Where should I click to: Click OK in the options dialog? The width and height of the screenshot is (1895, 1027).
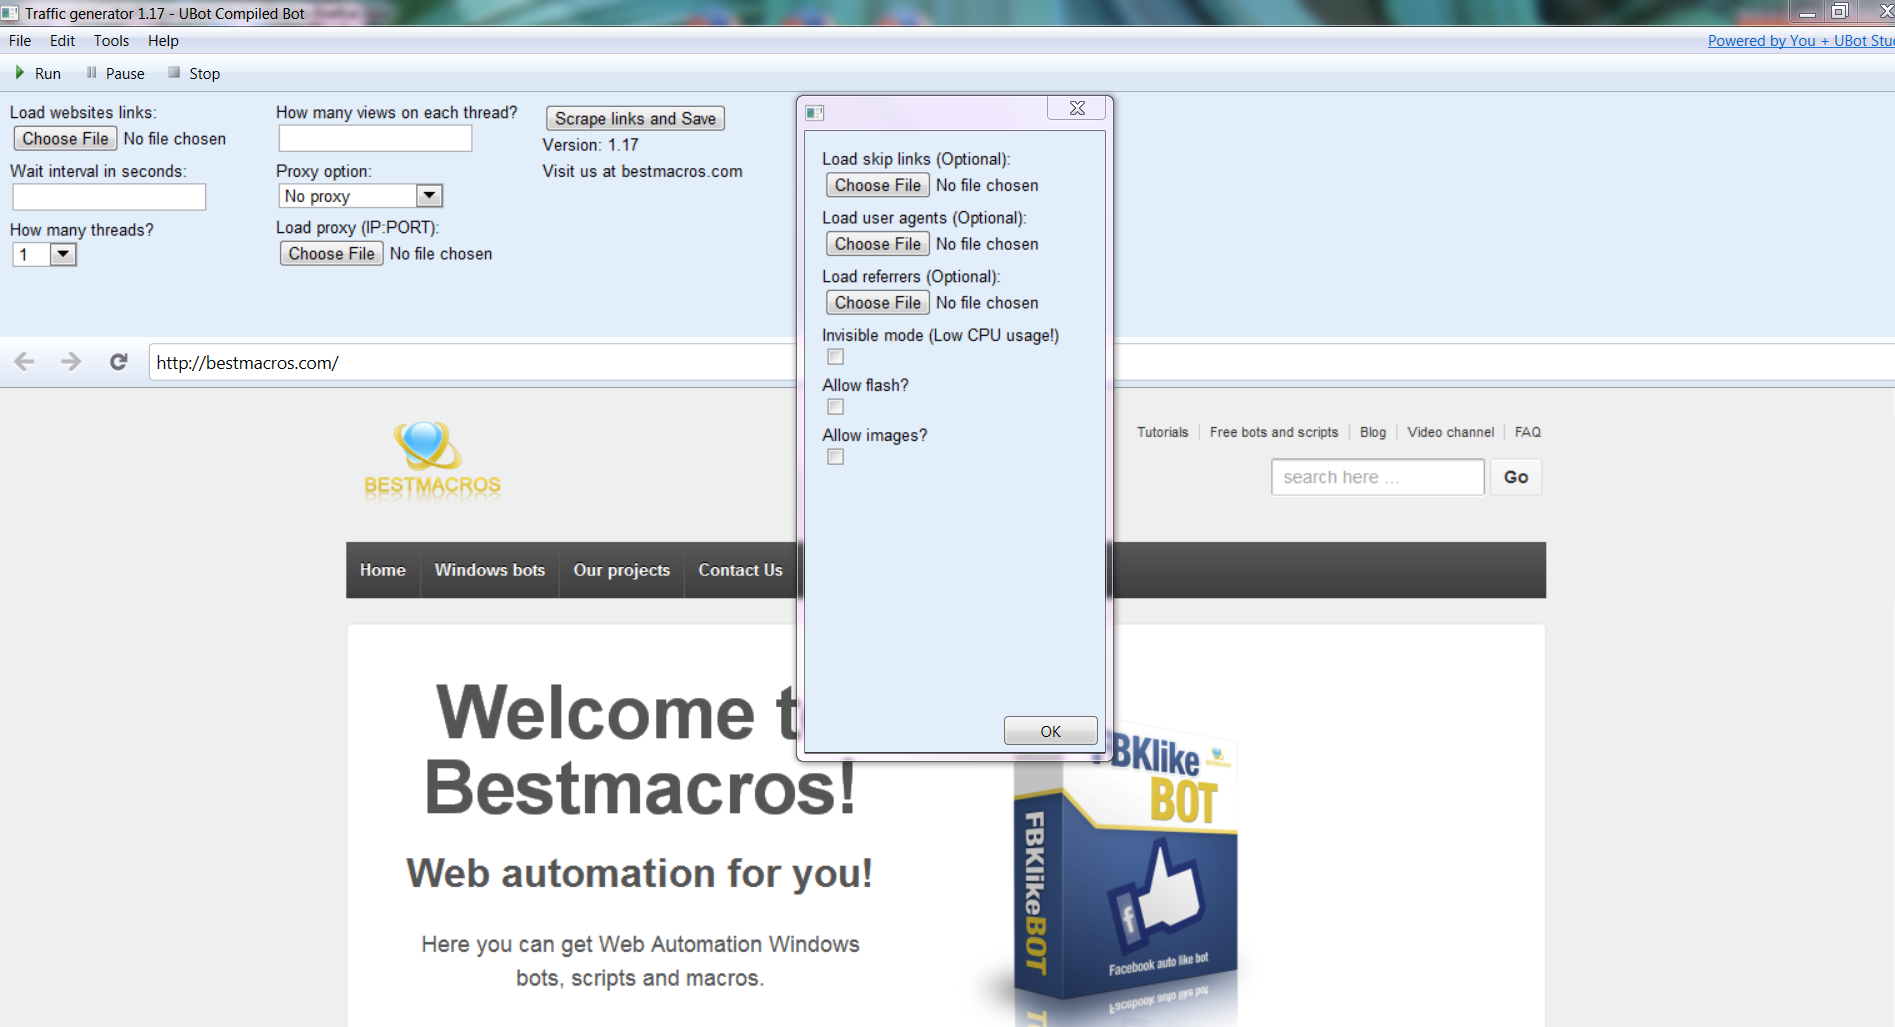(1050, 731)
